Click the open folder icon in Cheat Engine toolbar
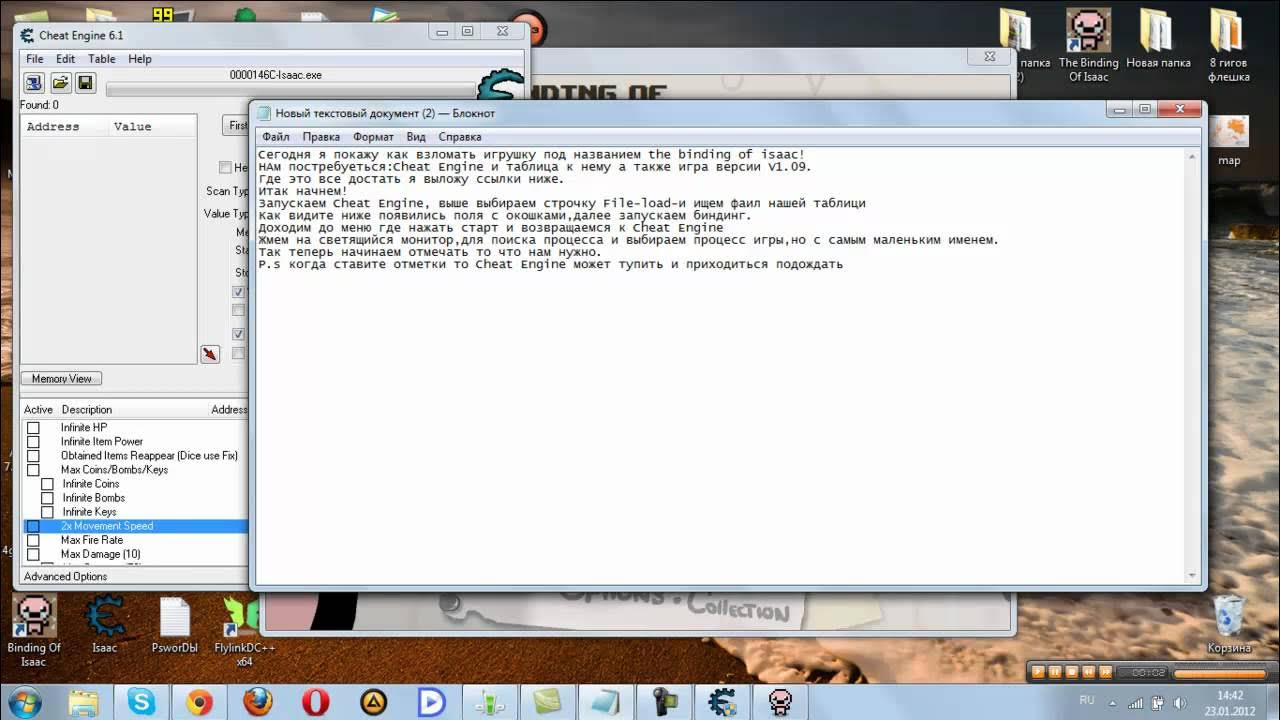The width and height of the screenshot is (1280, 720). click(60, 83)
